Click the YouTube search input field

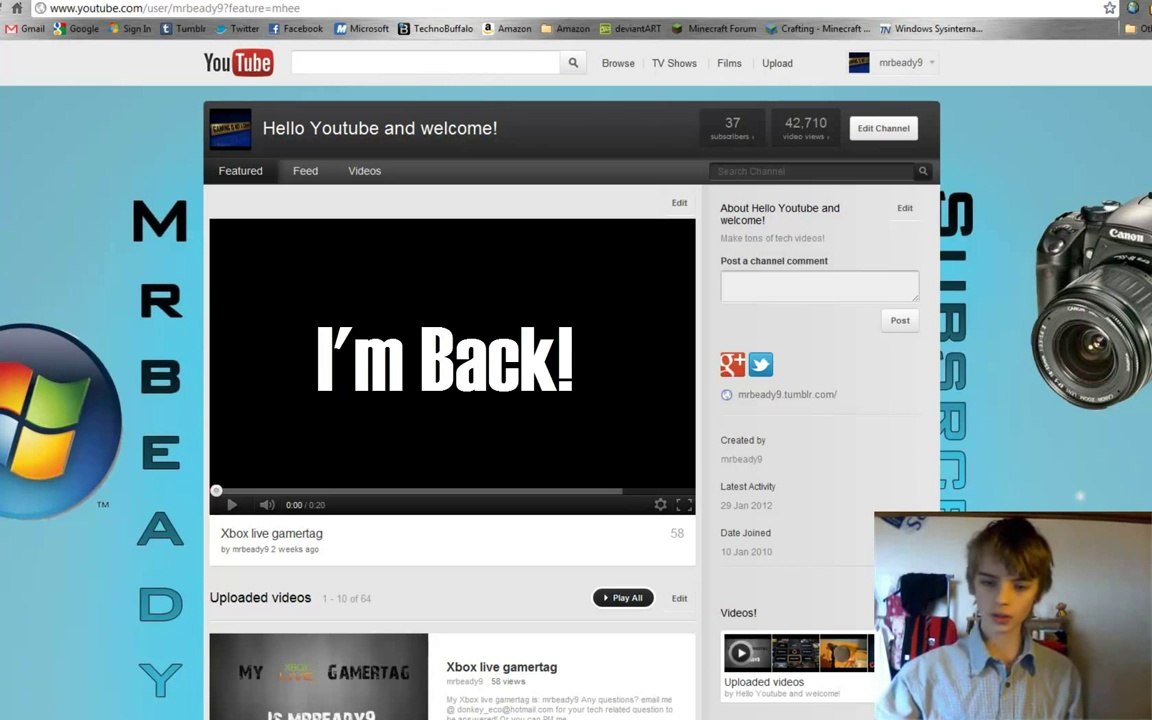(425, 63)
